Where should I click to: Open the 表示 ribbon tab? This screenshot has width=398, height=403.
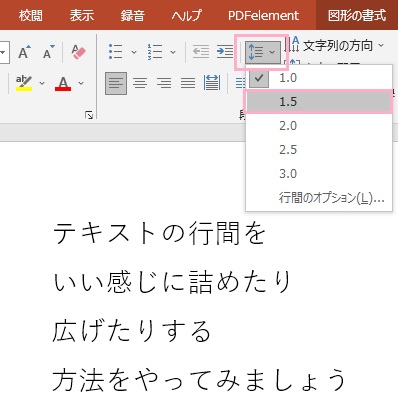(x=82, y=16)
